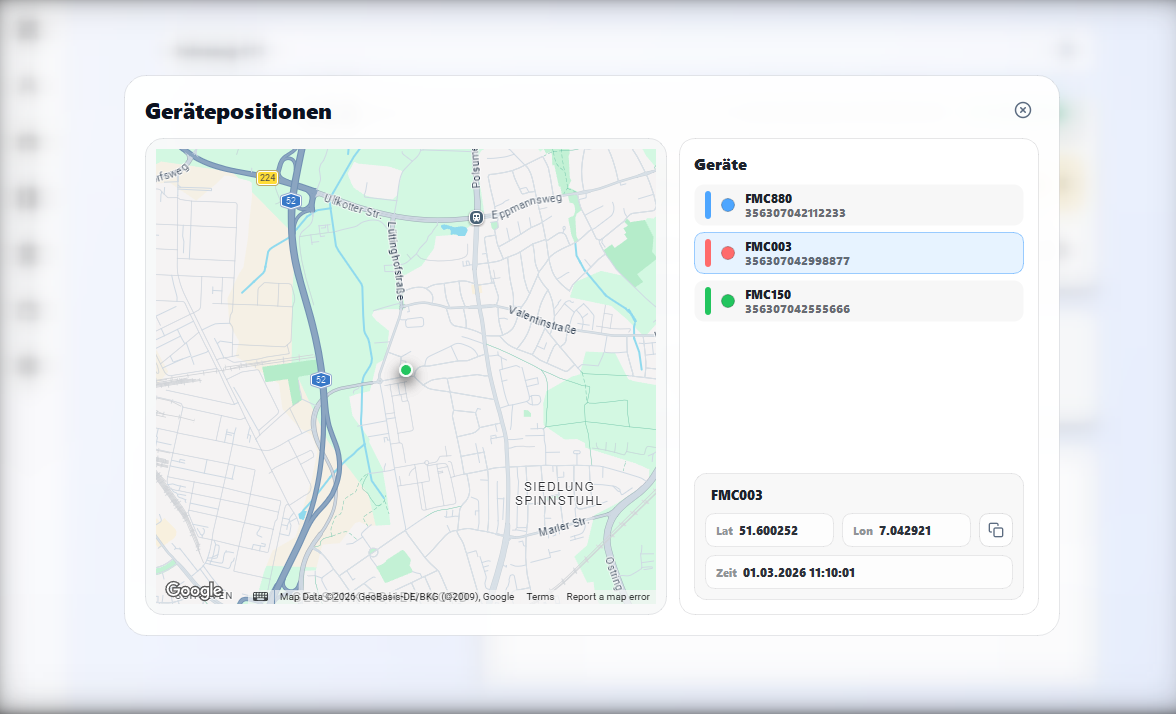Click the FMC003 heading in details card

tap(736, 495)
